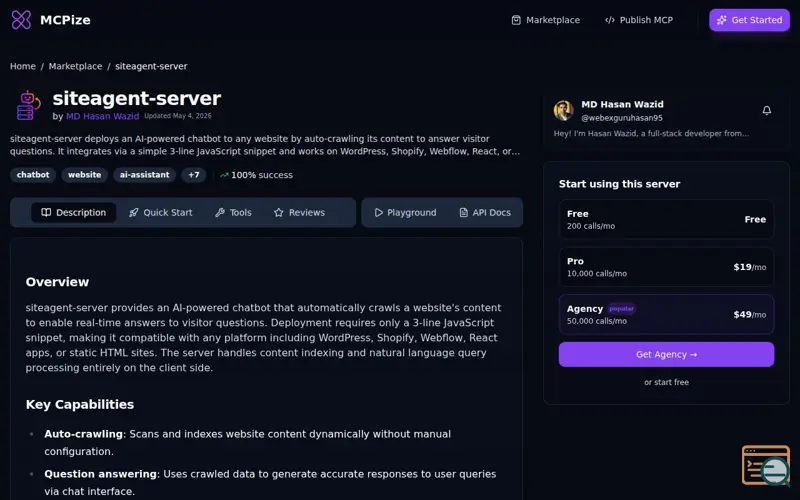
Task: Click the Publish MCP code icon
Action: (x=610, y=20)
